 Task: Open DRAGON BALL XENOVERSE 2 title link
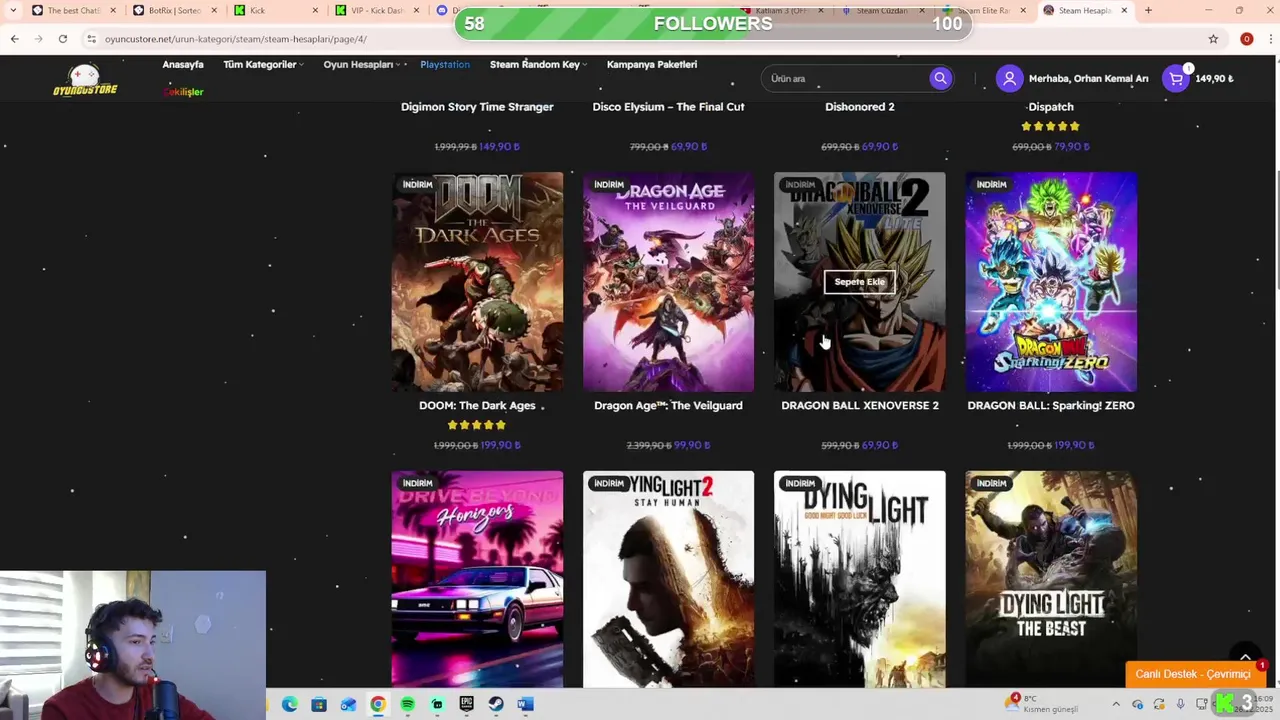(860, 406)
